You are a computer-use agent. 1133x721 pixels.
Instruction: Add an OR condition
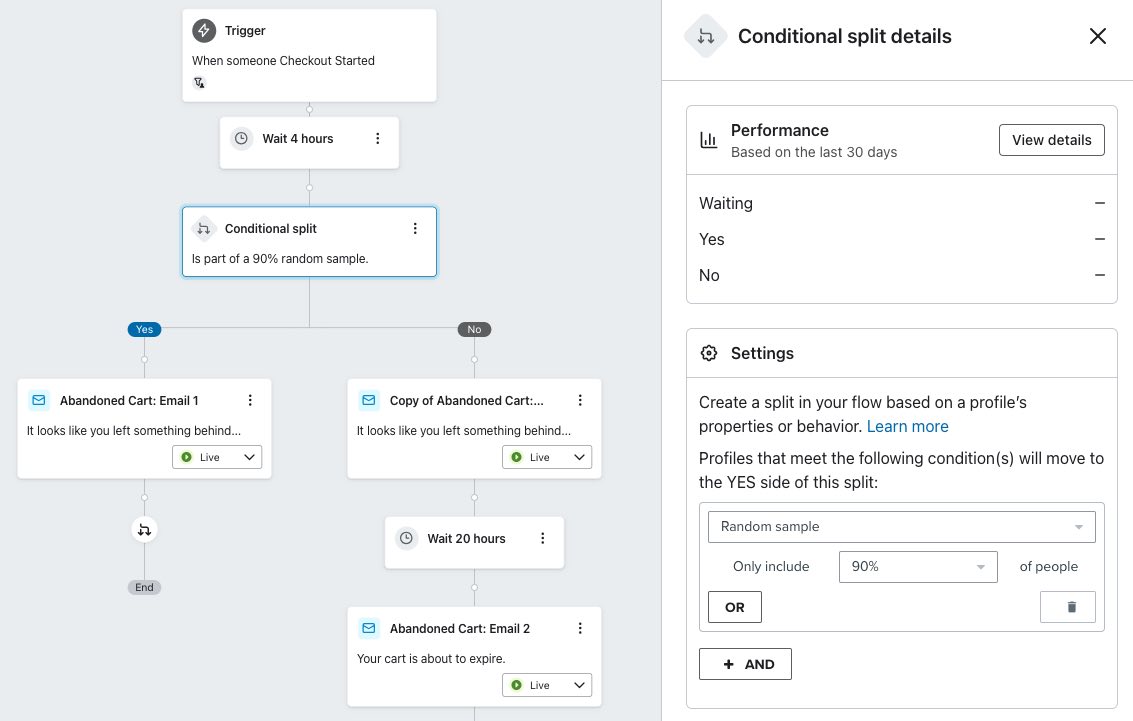click(734, 607)
